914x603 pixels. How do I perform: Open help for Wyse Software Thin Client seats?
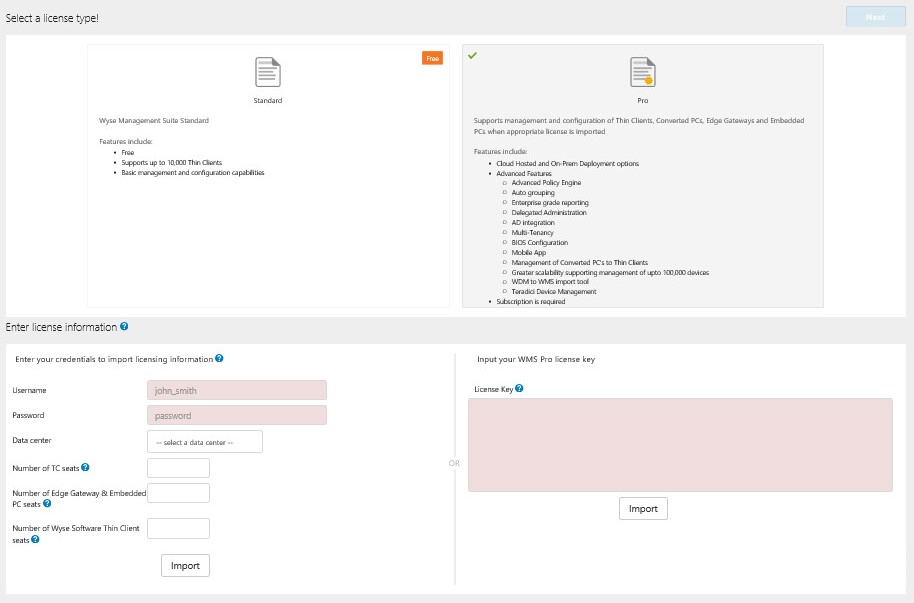[x=35, y=539]
